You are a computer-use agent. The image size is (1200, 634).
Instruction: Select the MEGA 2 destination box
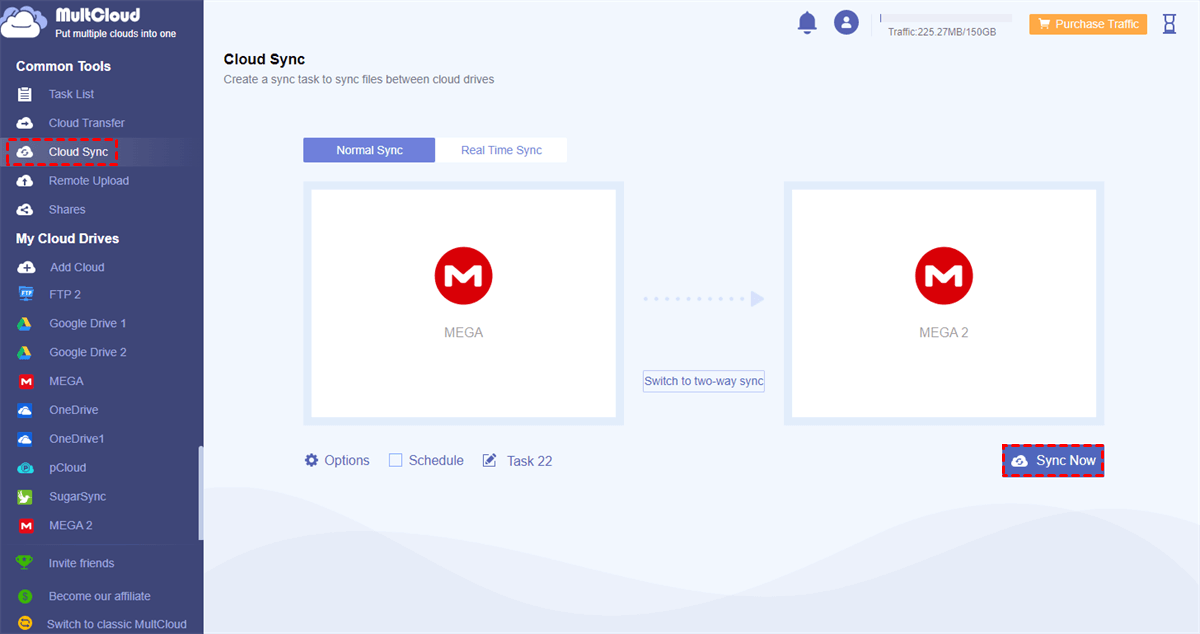944,303
